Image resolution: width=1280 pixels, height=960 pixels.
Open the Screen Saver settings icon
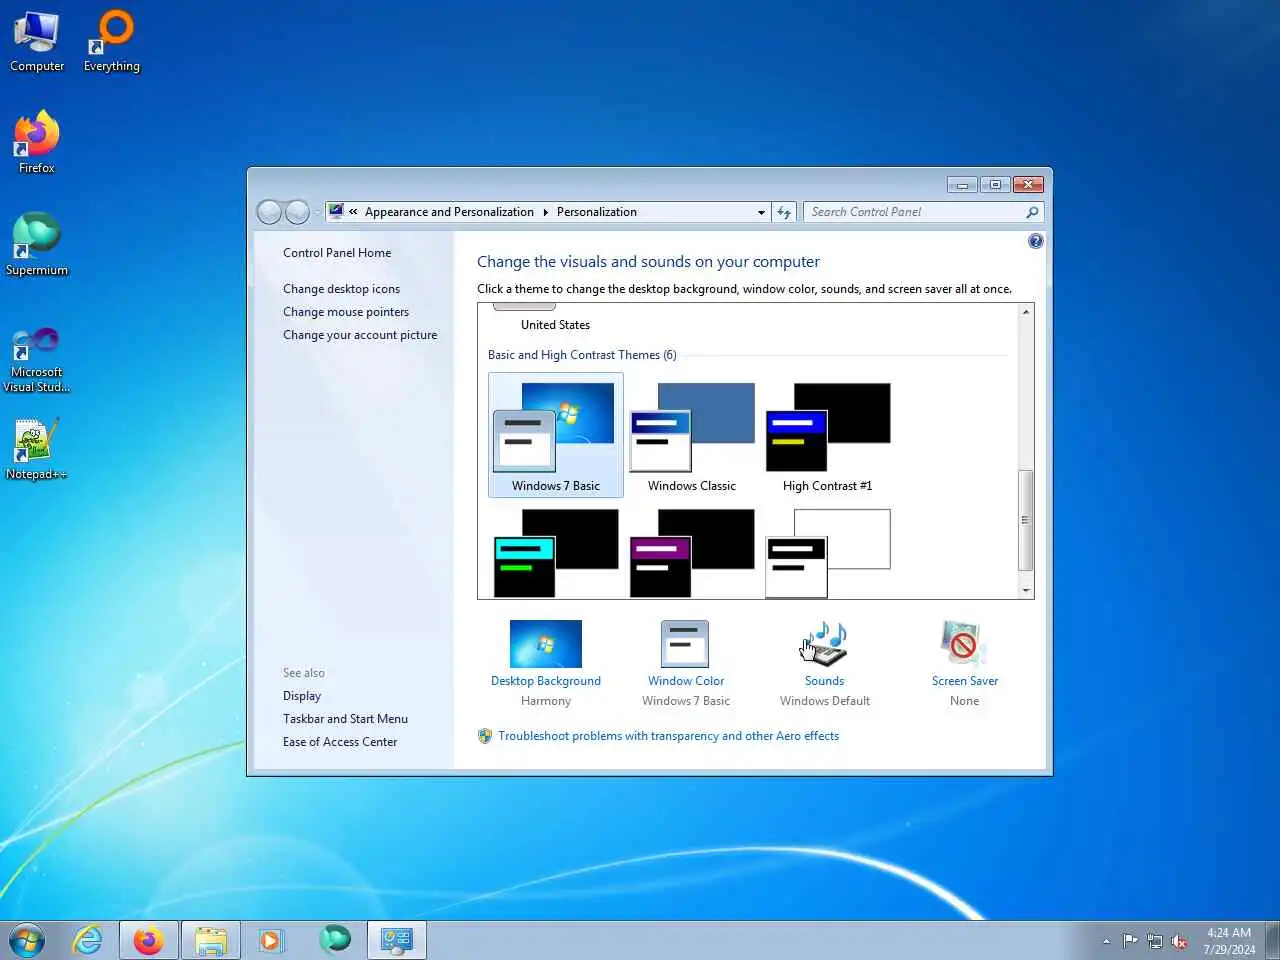(x=964, y=644)
